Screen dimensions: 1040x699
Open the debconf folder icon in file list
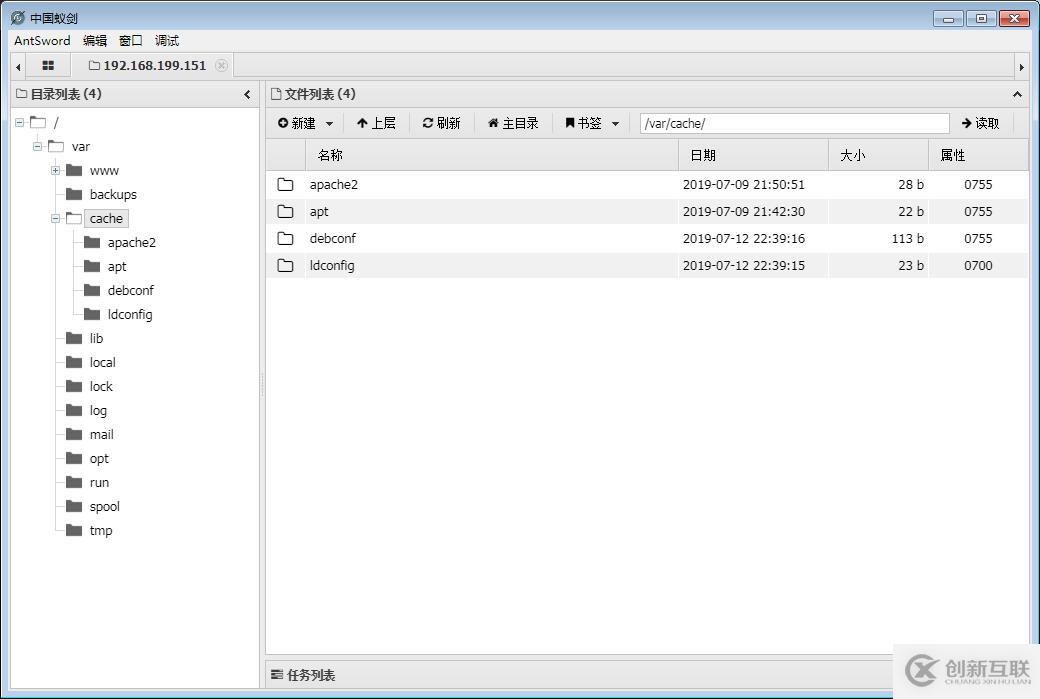pyautogui.click(x=286, y=238)
